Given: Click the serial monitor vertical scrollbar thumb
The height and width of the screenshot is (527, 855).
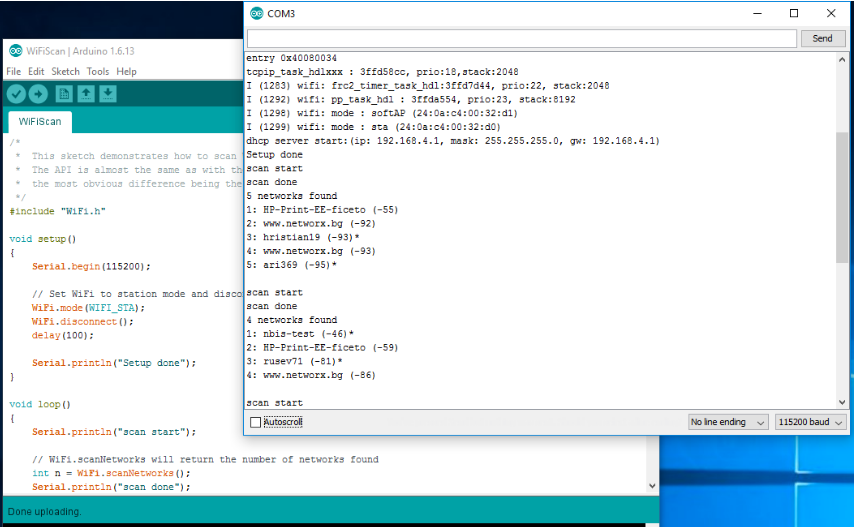Looking at the screenshot, I should [x=842, y=197].
